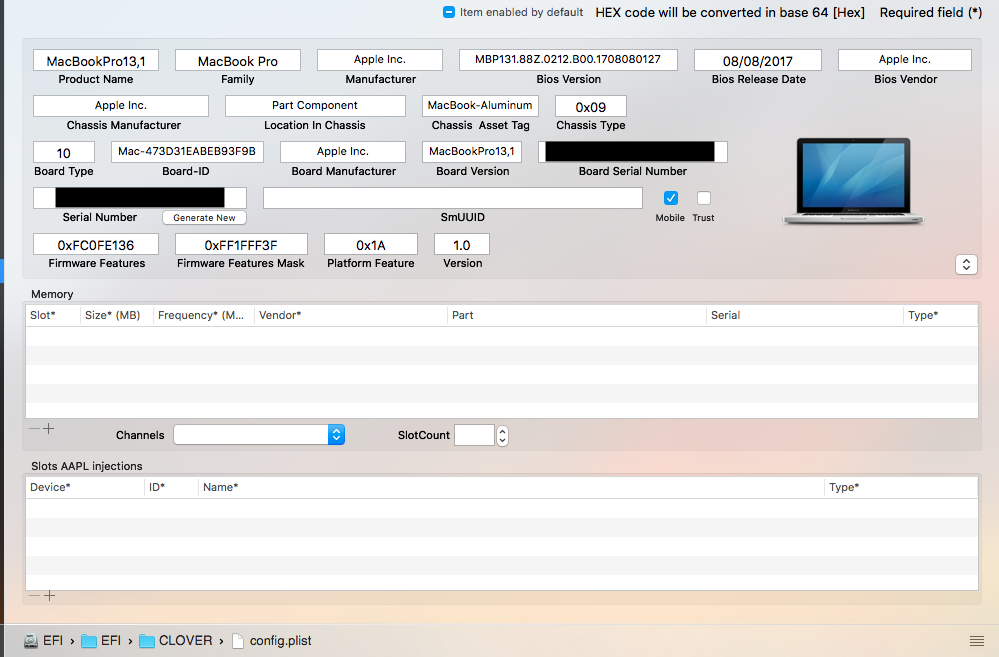Click the SmUUID input field
The width and height of the screenshot is (999, 657).
point(452,198)
